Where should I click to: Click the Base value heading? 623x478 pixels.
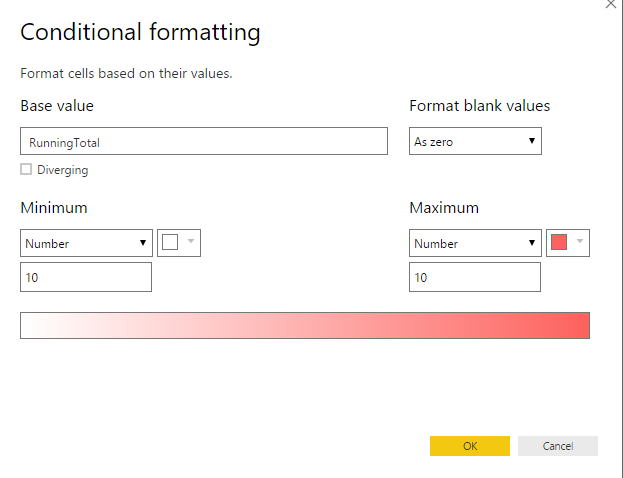pyautogui.click(x=57, y=106)
